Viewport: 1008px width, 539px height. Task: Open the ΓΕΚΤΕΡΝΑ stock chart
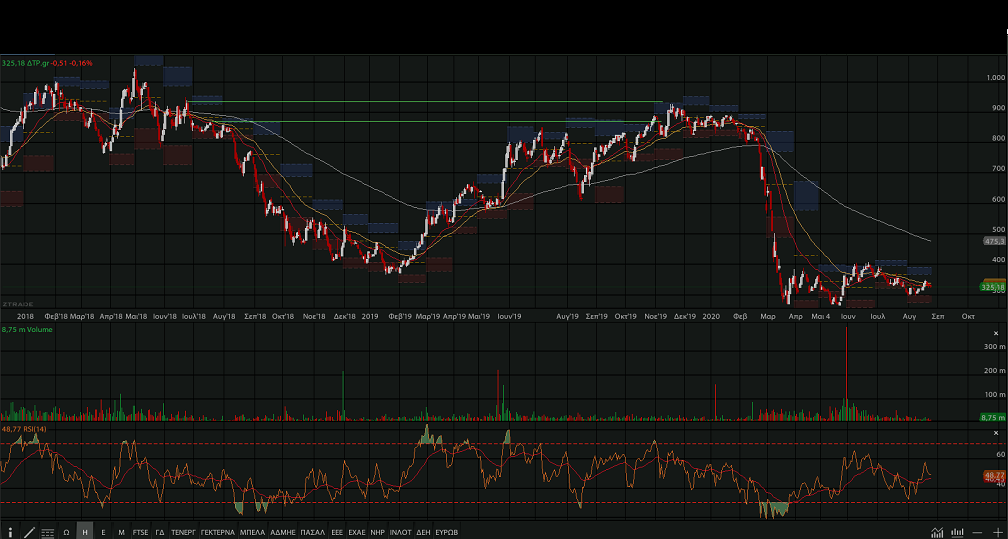pyautogui.click(x=217, y=532)
